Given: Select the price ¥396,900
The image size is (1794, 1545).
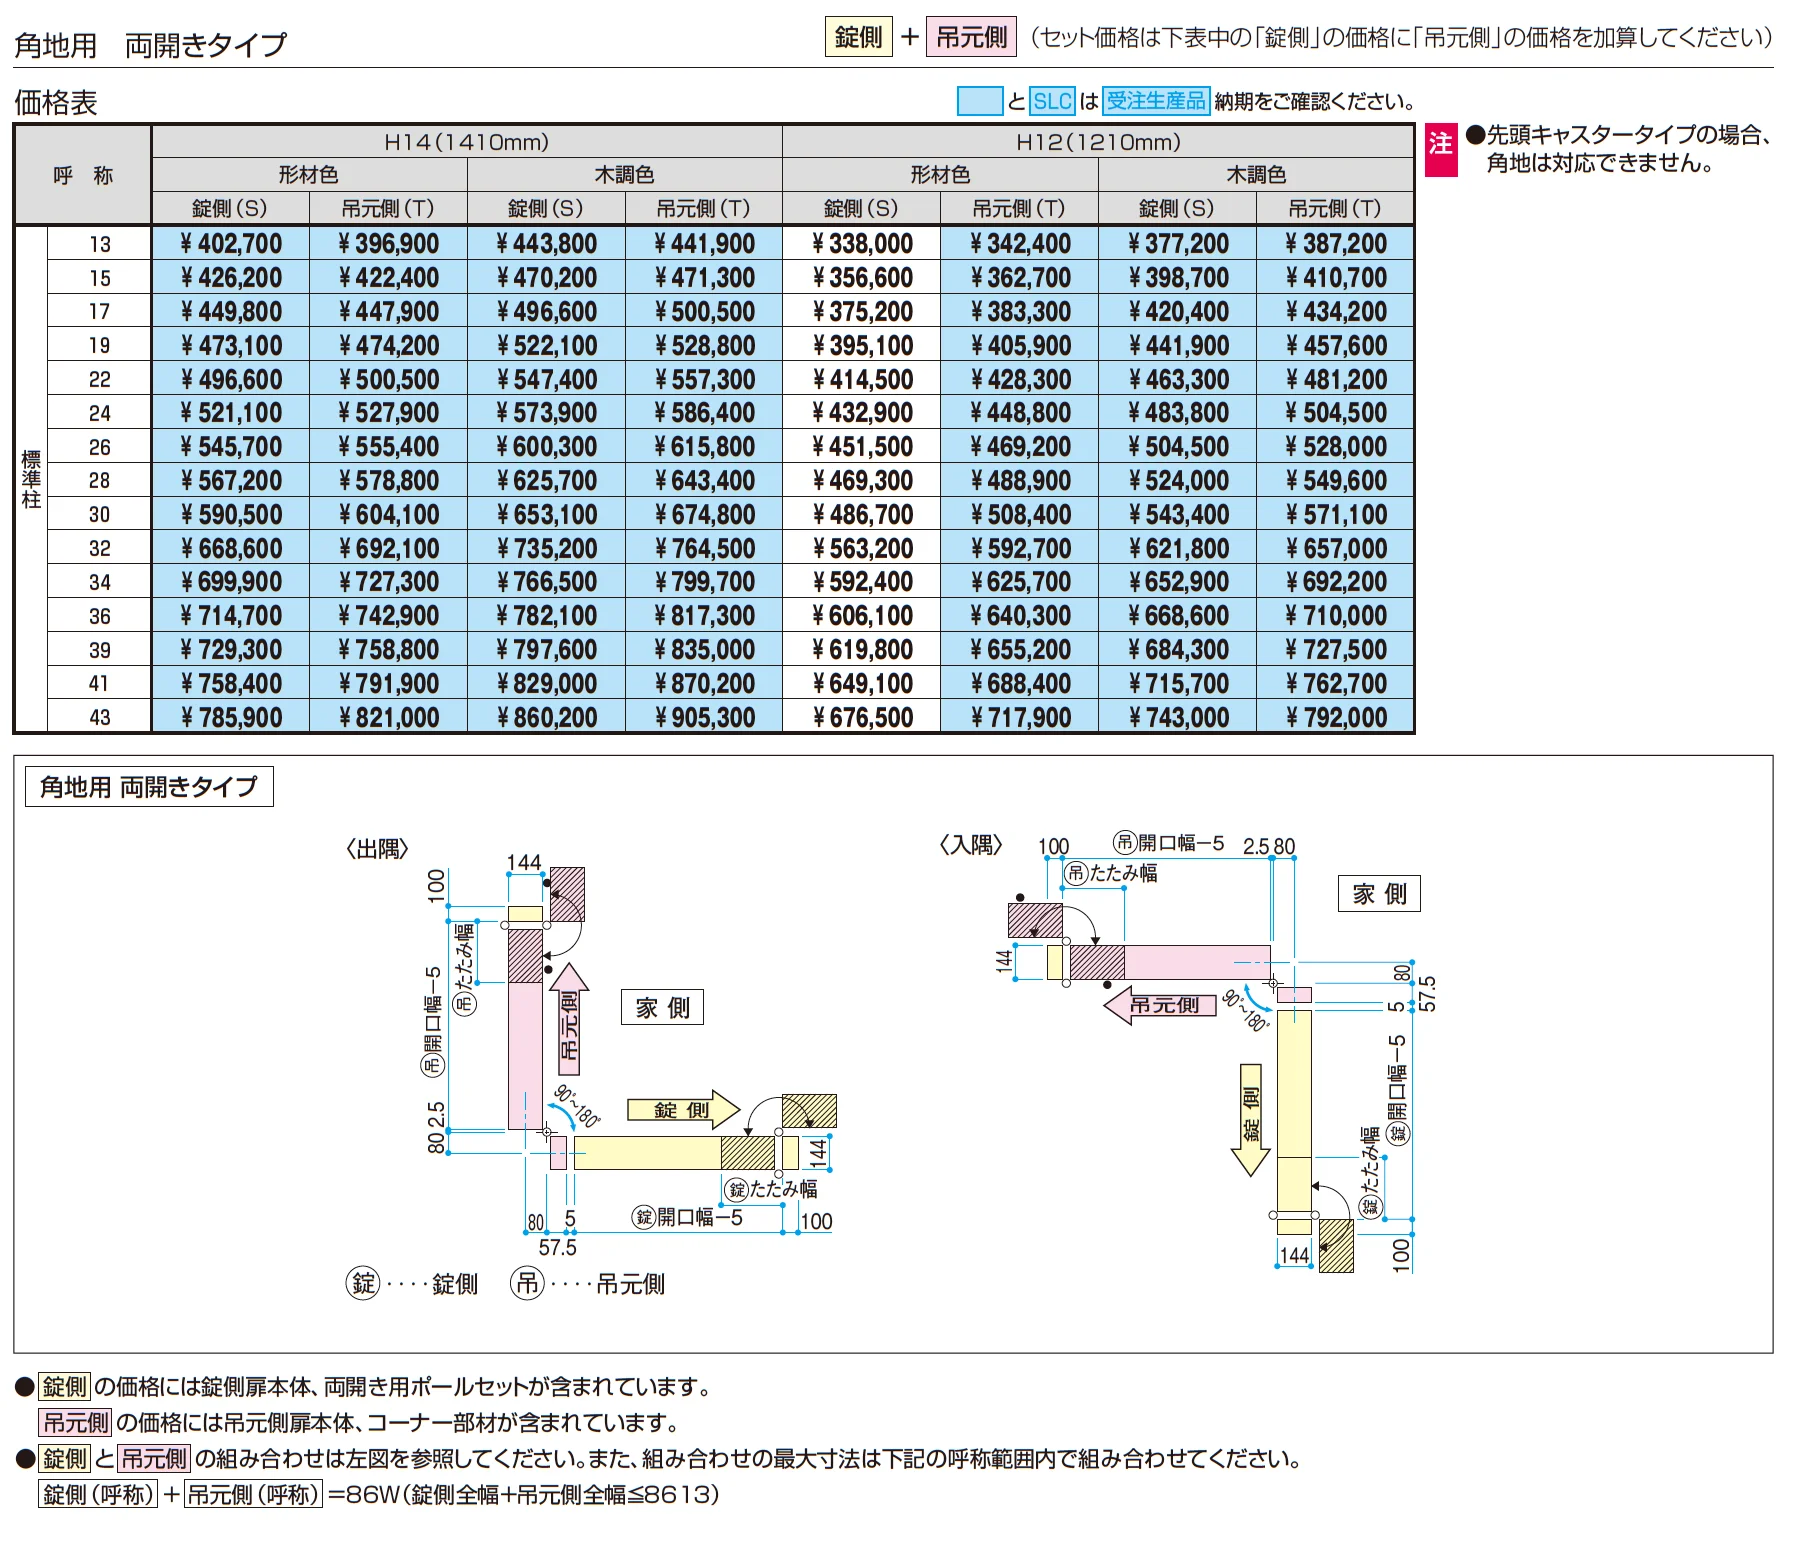Looking at the screenshot, I should [389, 244].
